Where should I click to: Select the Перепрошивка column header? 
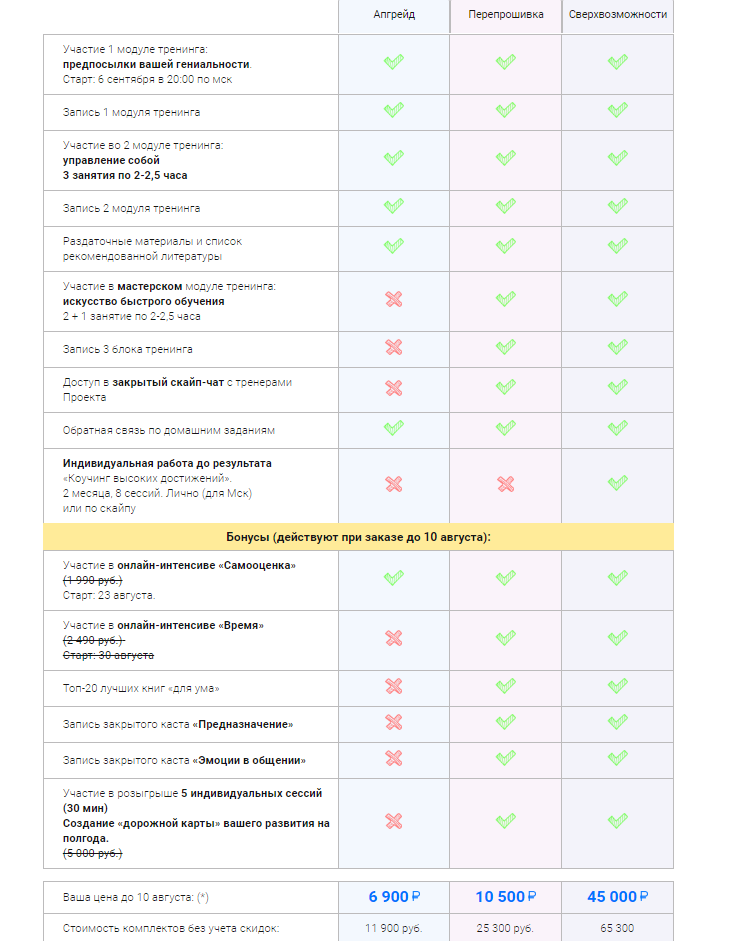click(x=506, y=15)
